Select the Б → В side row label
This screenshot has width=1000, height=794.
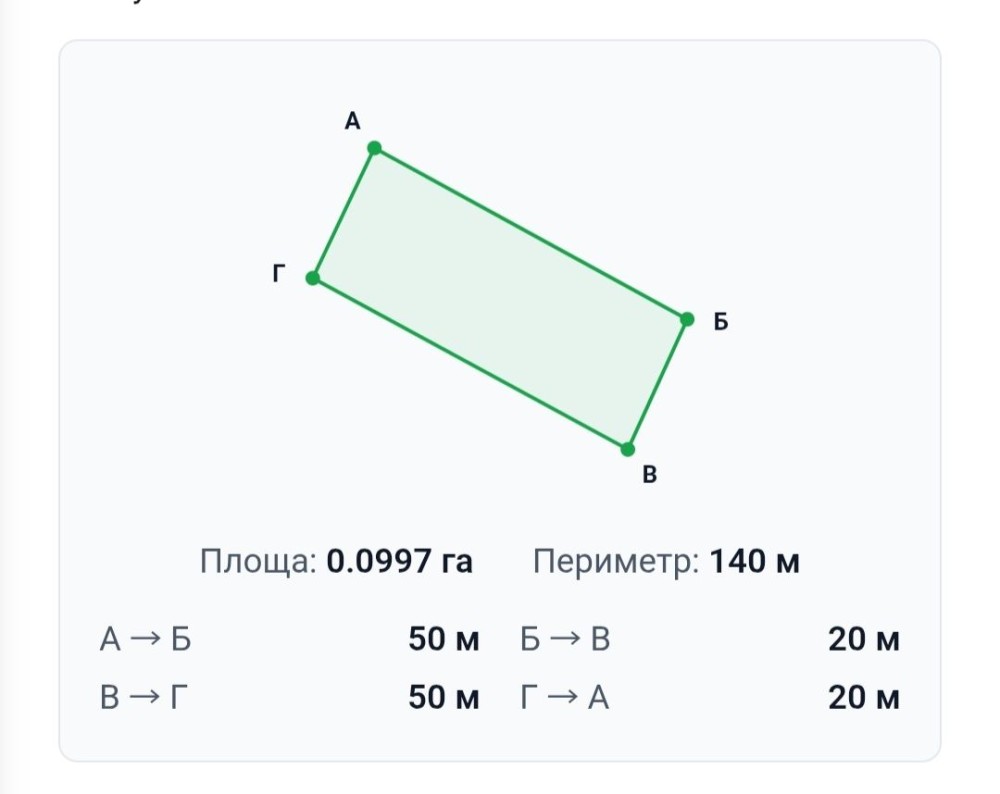[x=566, y=639]
